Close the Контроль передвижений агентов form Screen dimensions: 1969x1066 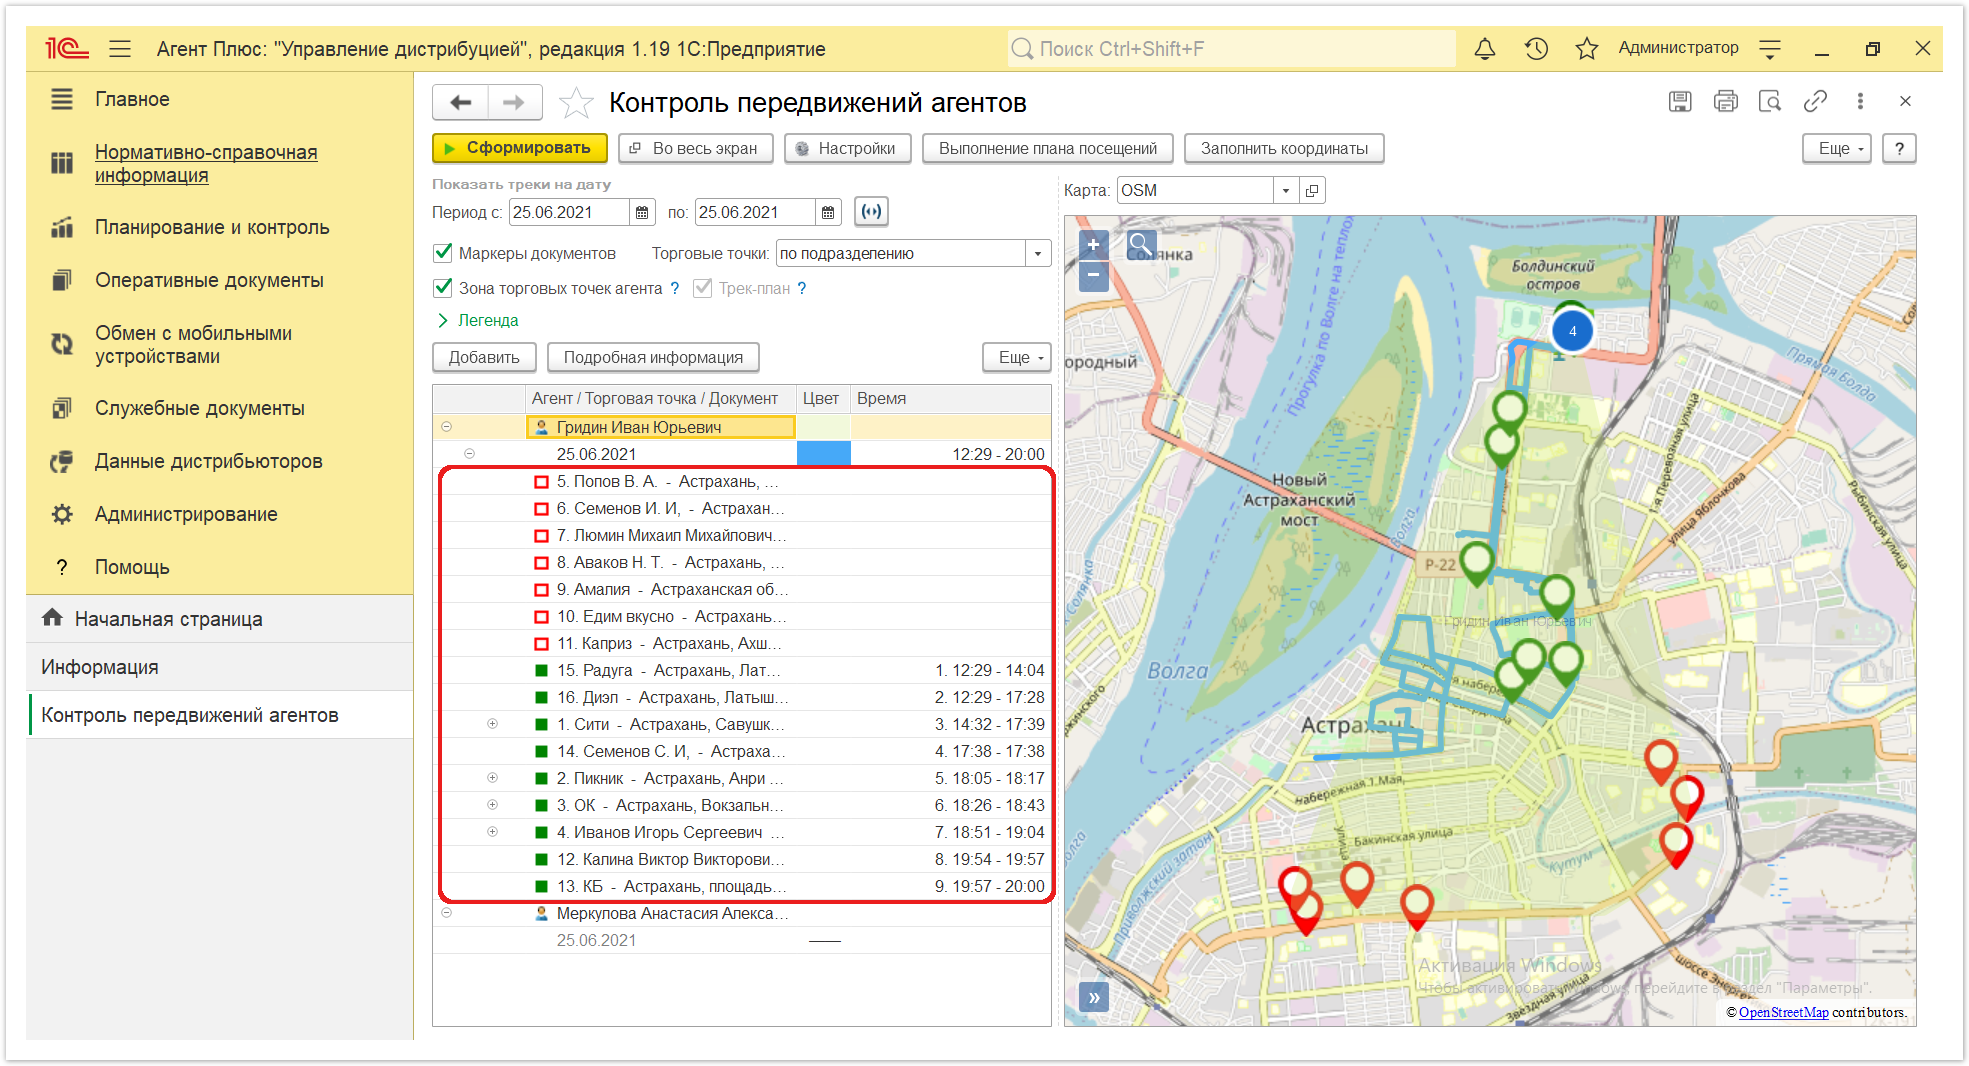[x=1905, y=101]
